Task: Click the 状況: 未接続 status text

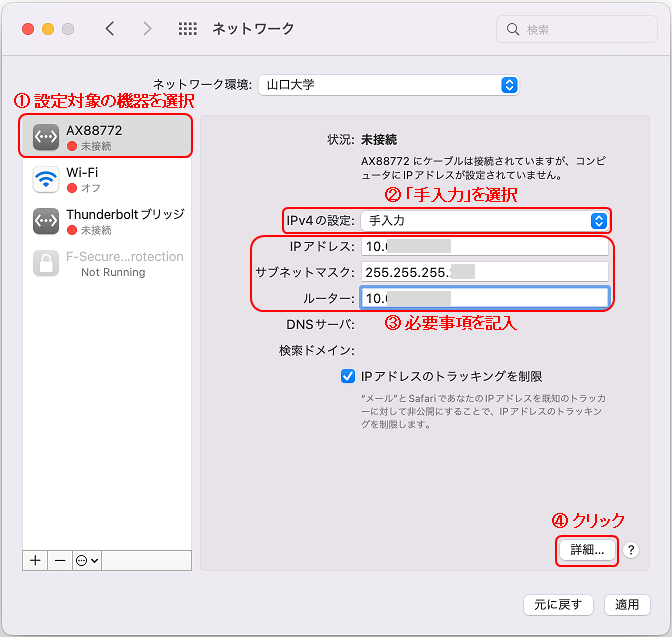Action: tap(362, 139)
